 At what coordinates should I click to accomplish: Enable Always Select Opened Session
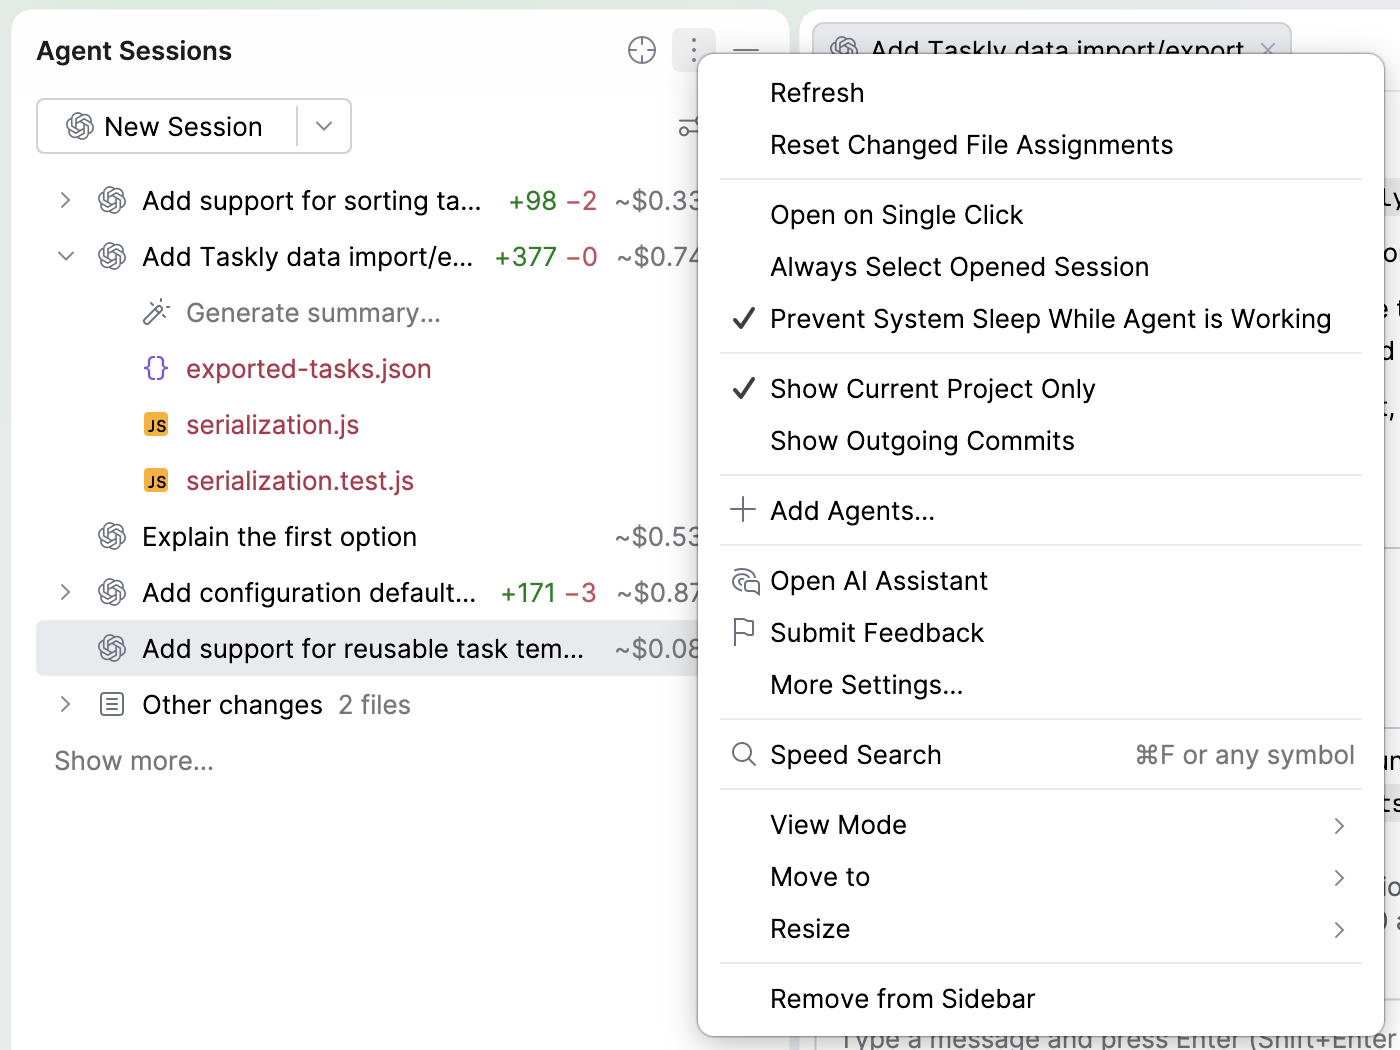click(1041, 267)
